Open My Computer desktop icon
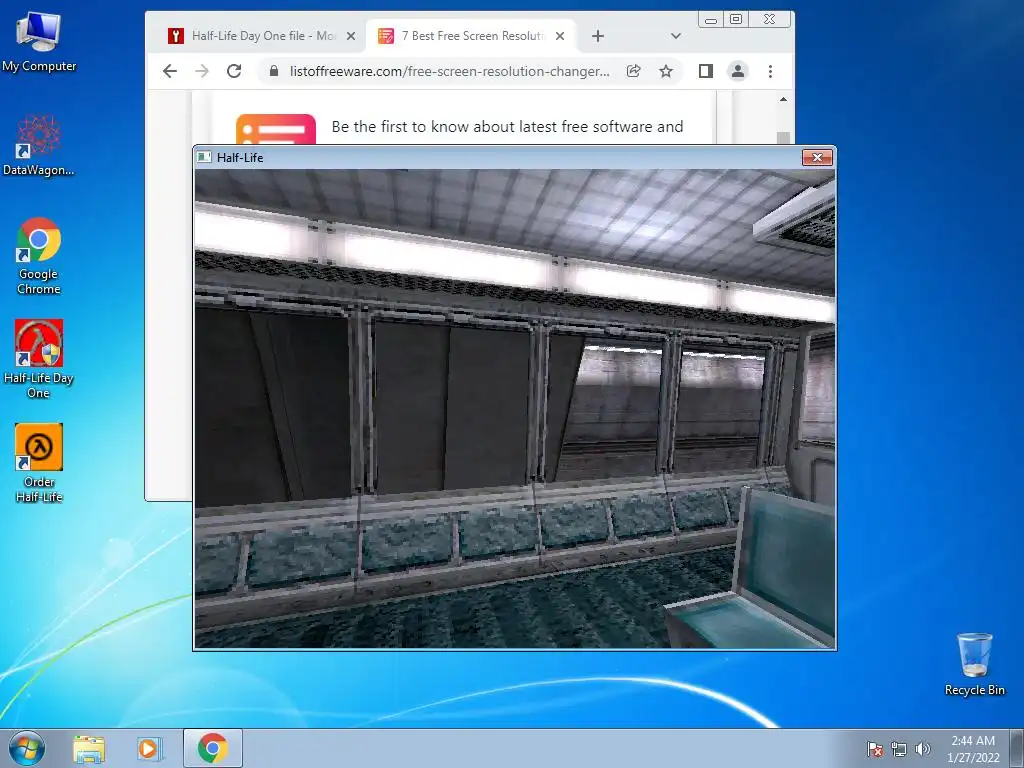 [x=39, y=42]
